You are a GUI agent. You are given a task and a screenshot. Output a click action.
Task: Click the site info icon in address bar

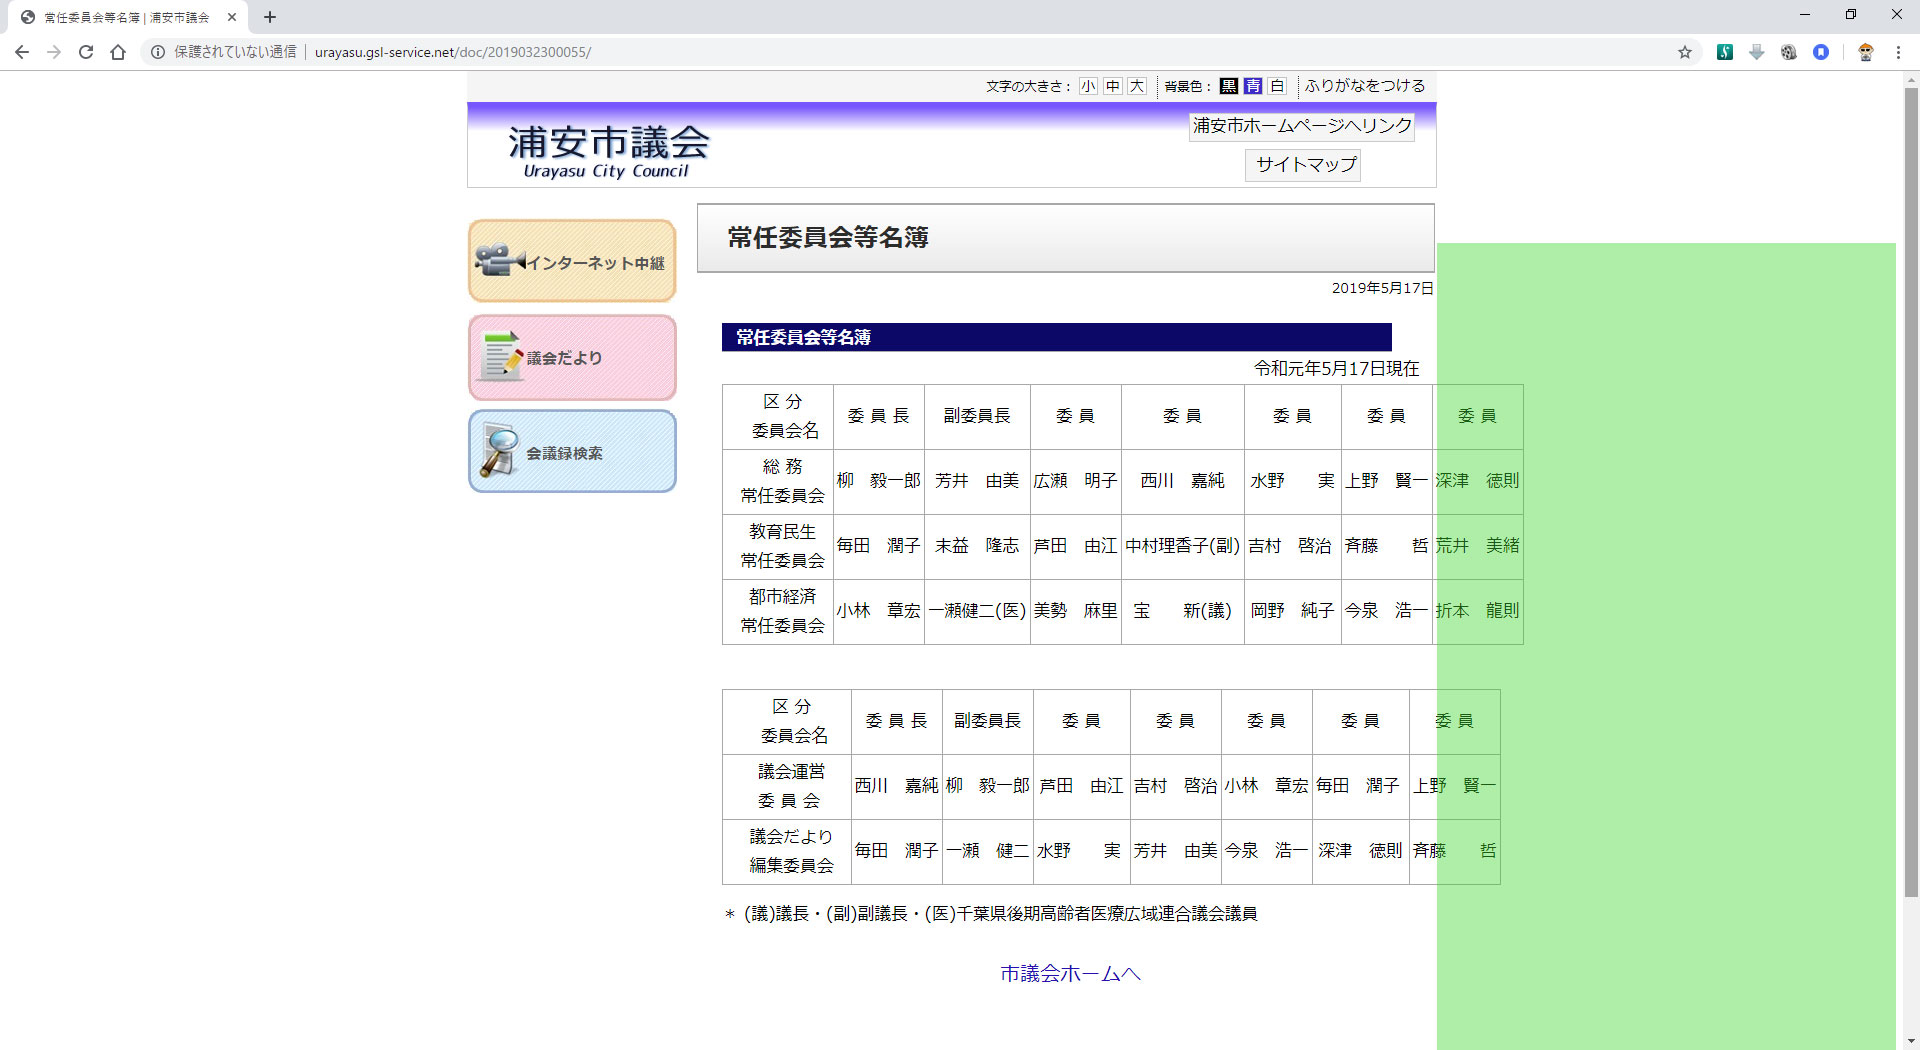(x=158, y=52)
